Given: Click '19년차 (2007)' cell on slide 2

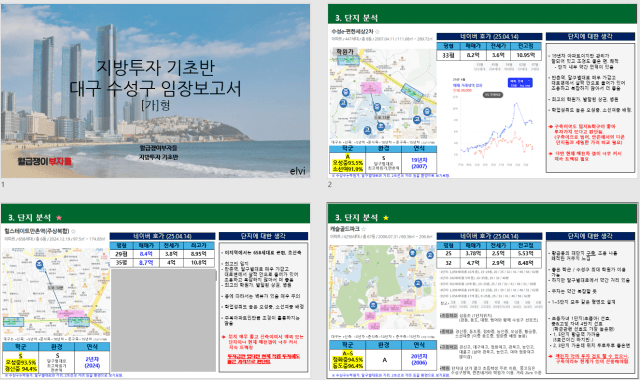Looking at the screenshot, I should (419, 163).
